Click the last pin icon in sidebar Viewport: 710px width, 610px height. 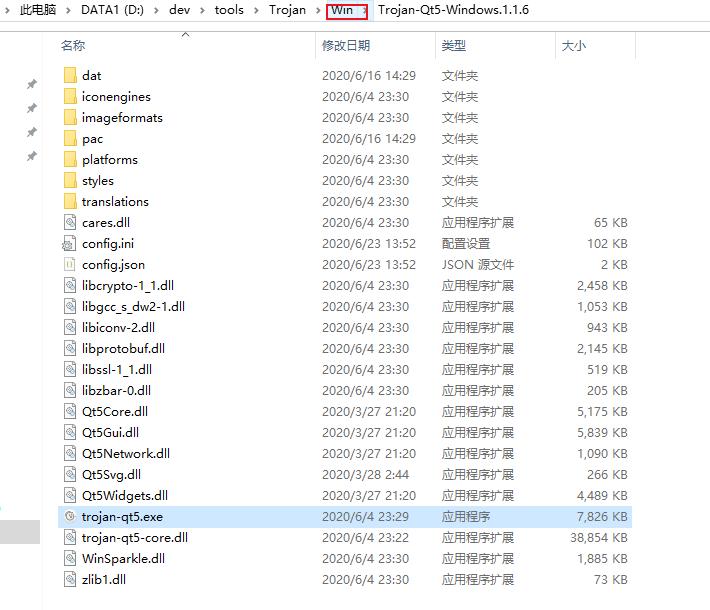32,156
